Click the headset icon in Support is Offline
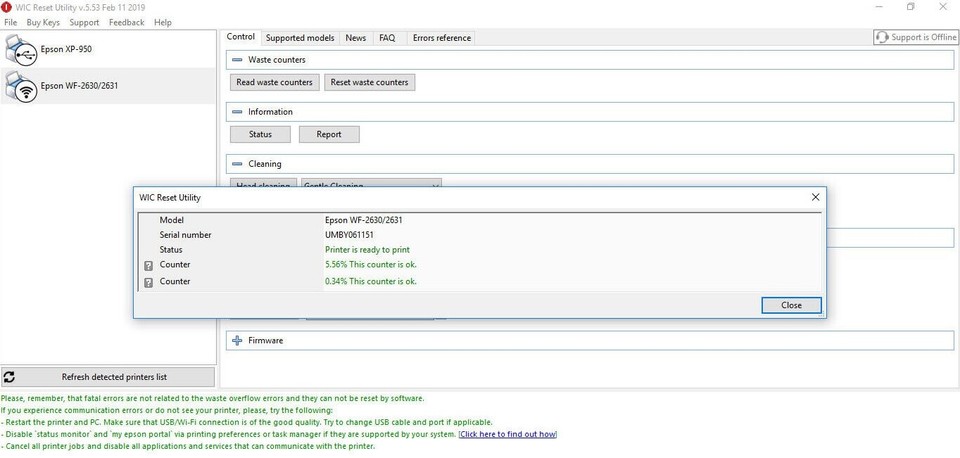 [x=882, y=37]
